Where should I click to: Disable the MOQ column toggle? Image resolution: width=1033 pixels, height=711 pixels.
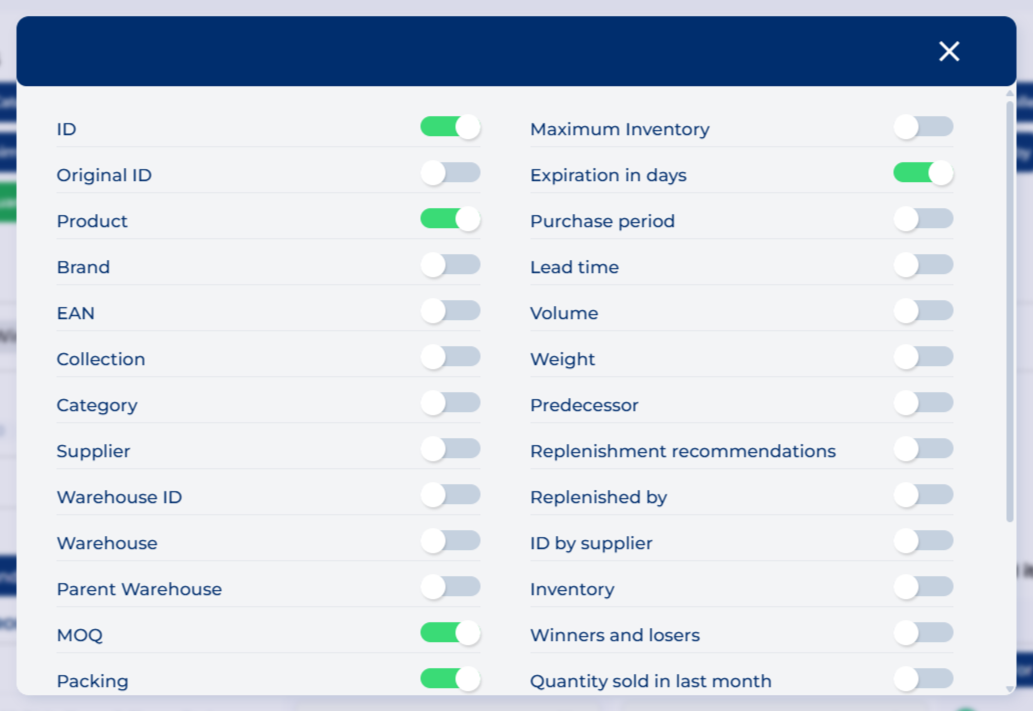[x=450, y=633]
